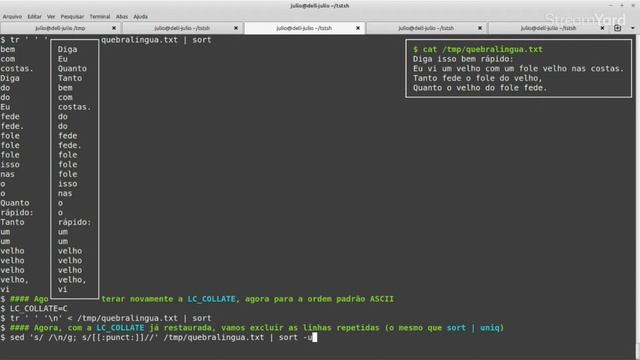Open the Abas menu
The width and height of the screenshot is (640, 360).
click(x=122, y=17)
